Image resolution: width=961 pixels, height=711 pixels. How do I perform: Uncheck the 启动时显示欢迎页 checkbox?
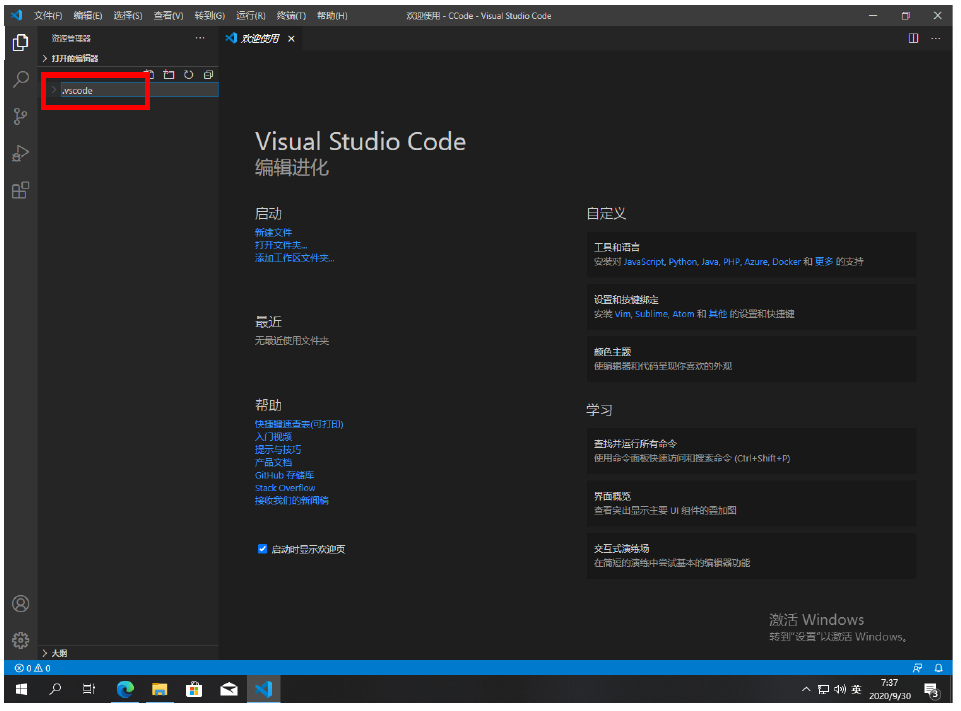(262, 549)
